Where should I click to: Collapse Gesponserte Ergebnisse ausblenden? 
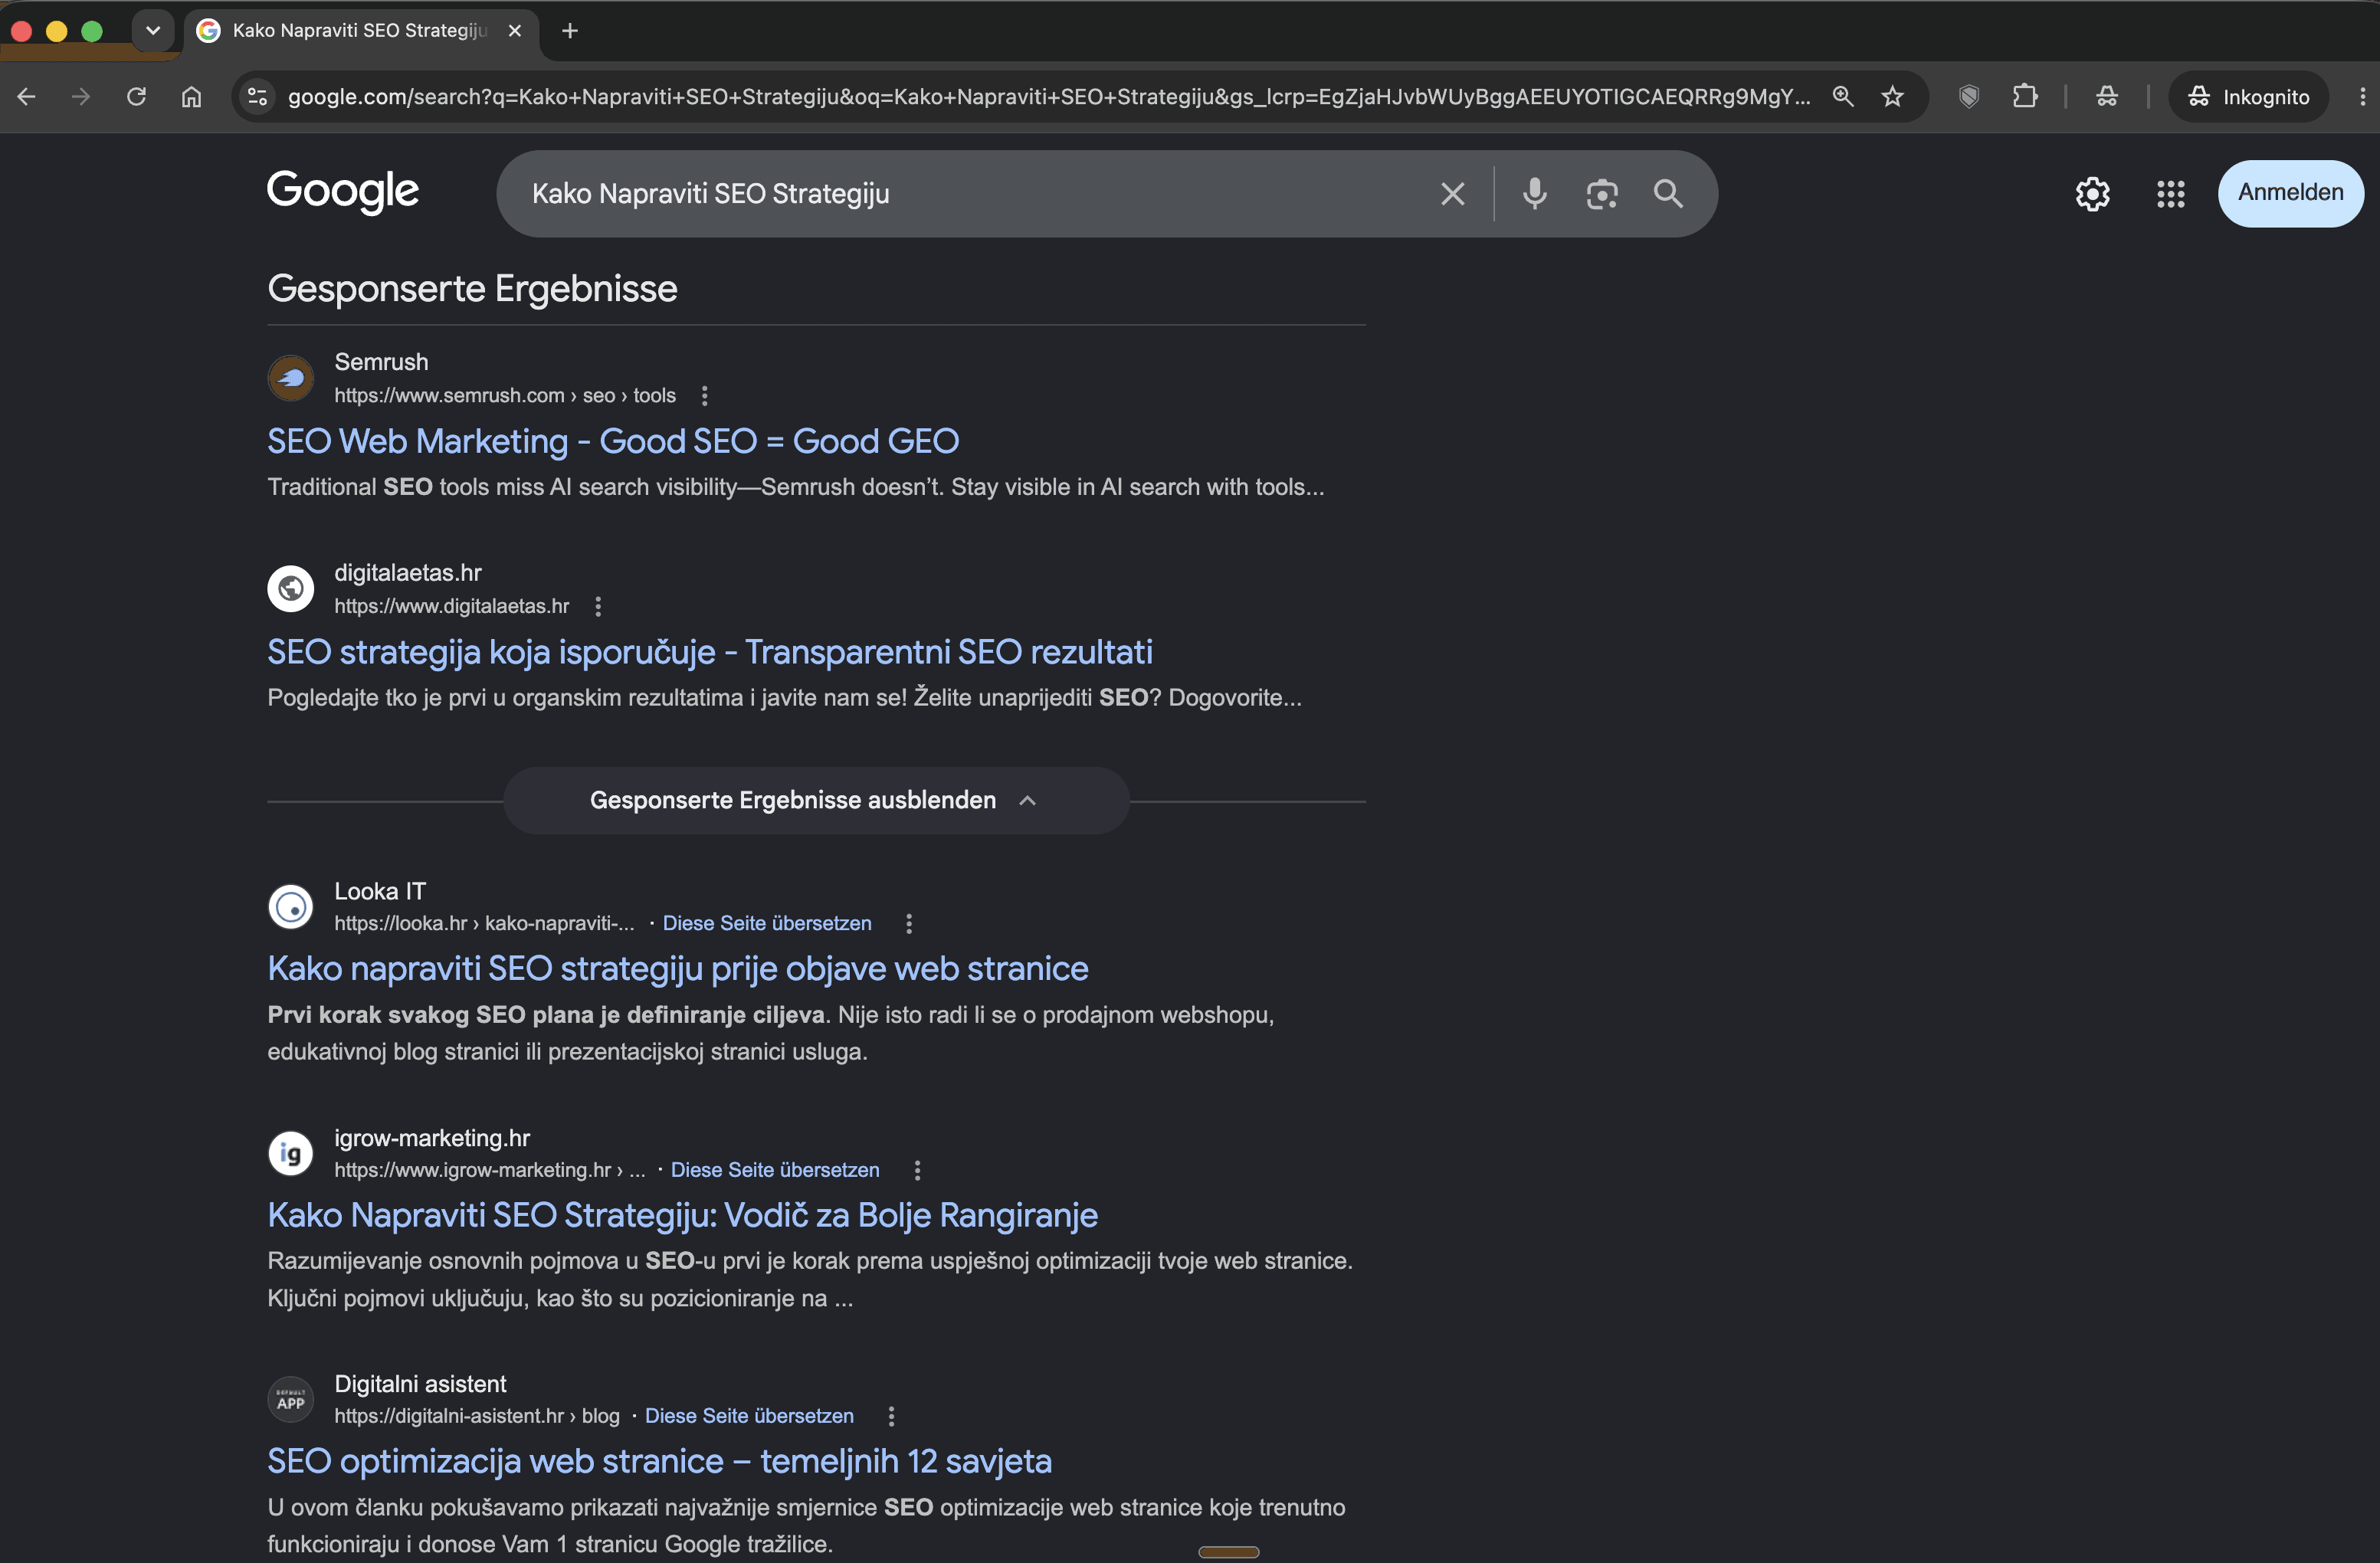816,801
